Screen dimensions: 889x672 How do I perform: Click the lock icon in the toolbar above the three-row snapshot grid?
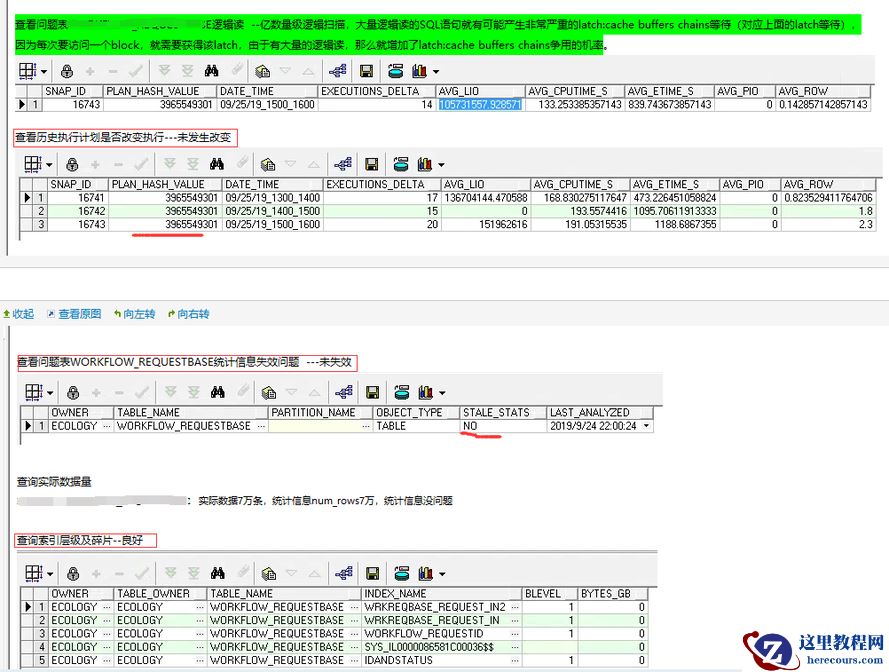pyautogui.click(x=72, y=164)
